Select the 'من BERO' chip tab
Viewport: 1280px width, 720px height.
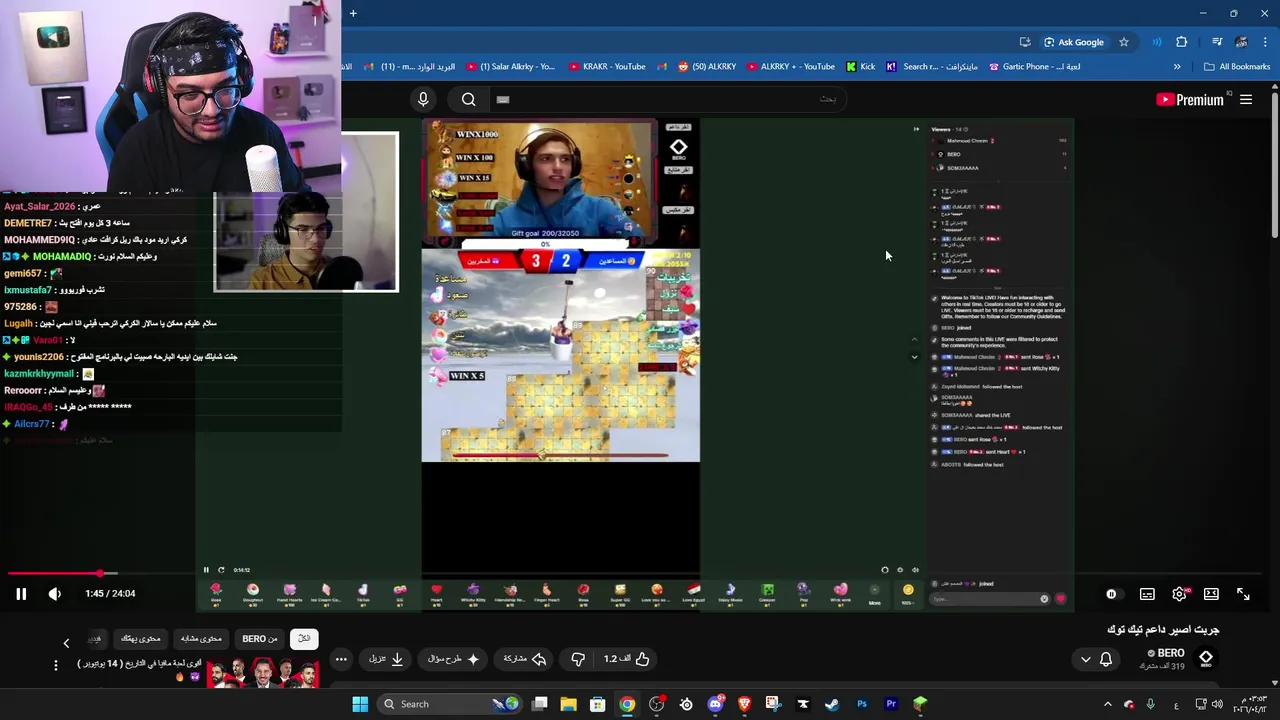tap(260, 639)
